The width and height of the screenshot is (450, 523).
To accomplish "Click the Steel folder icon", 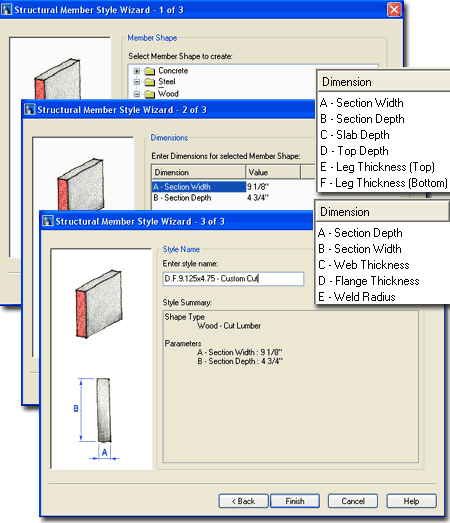I will tap(150, 82).
